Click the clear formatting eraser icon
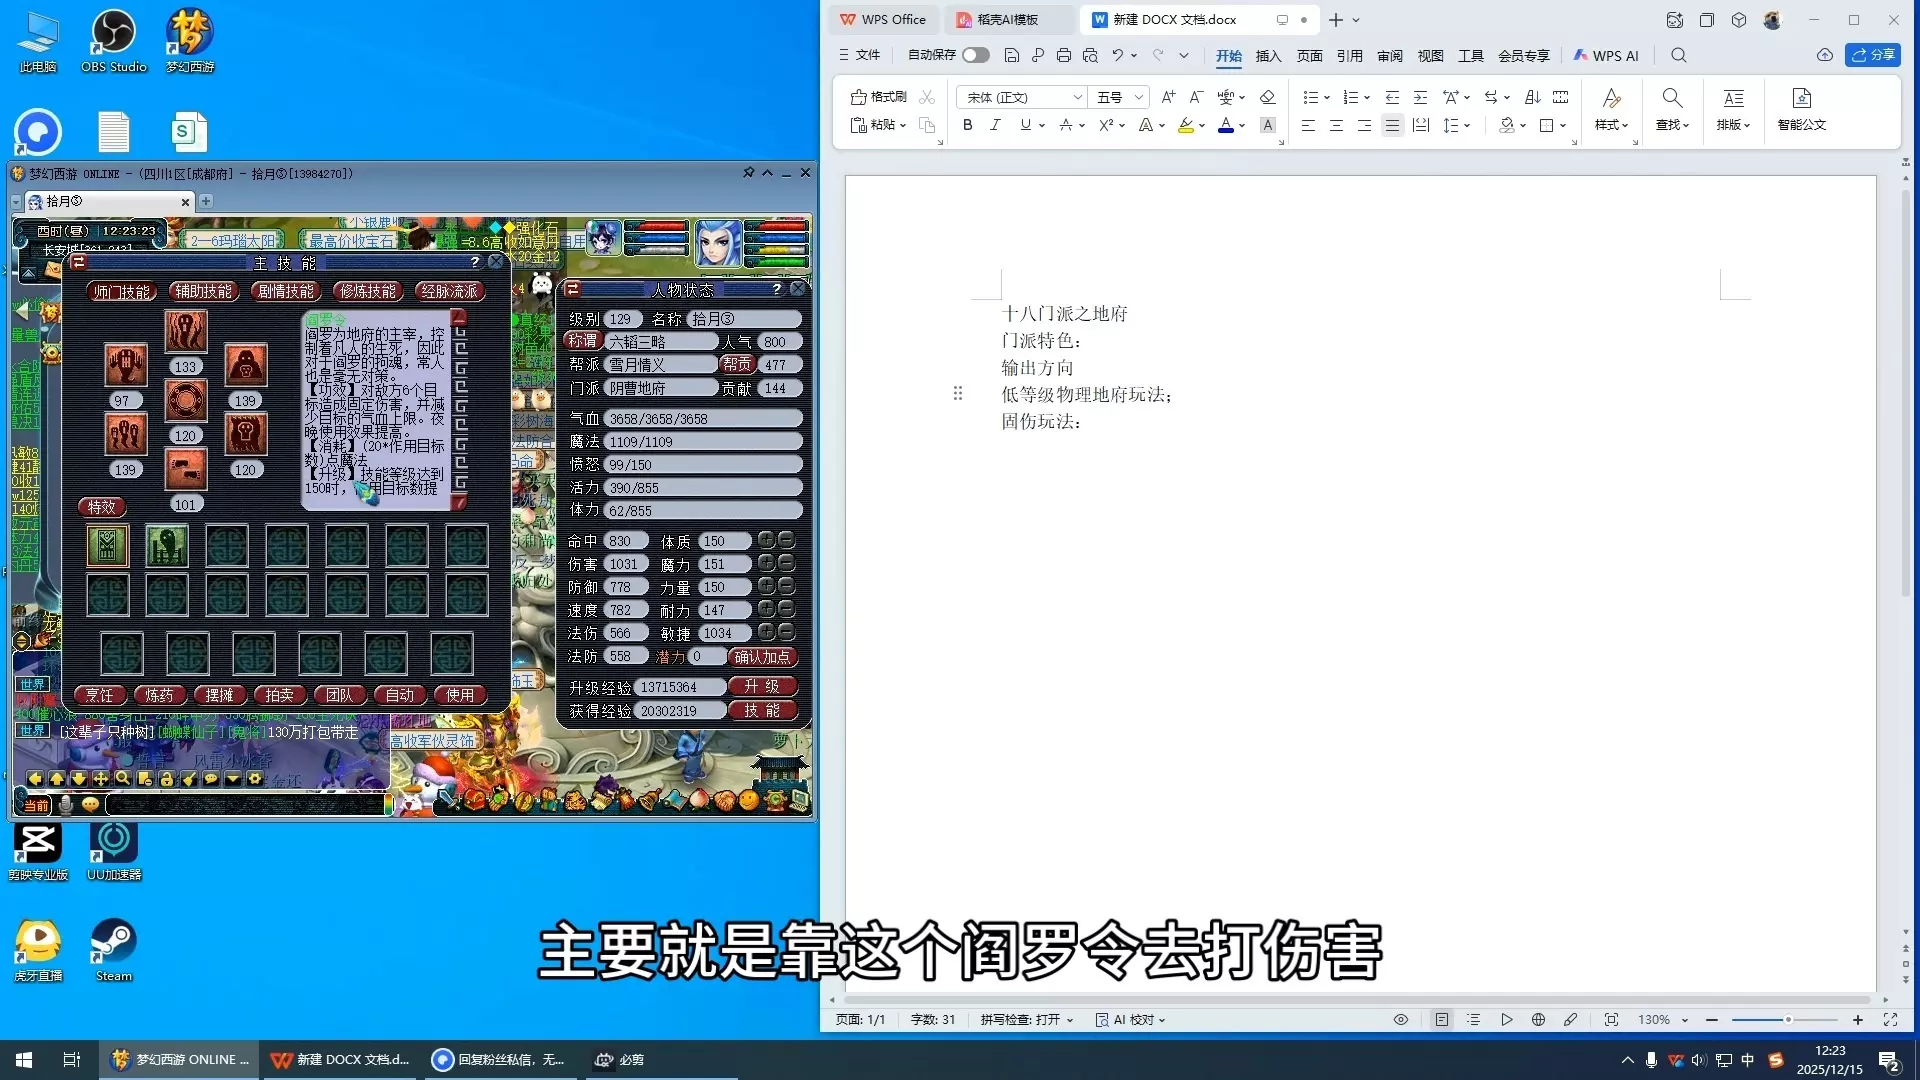 (1267, 97)
